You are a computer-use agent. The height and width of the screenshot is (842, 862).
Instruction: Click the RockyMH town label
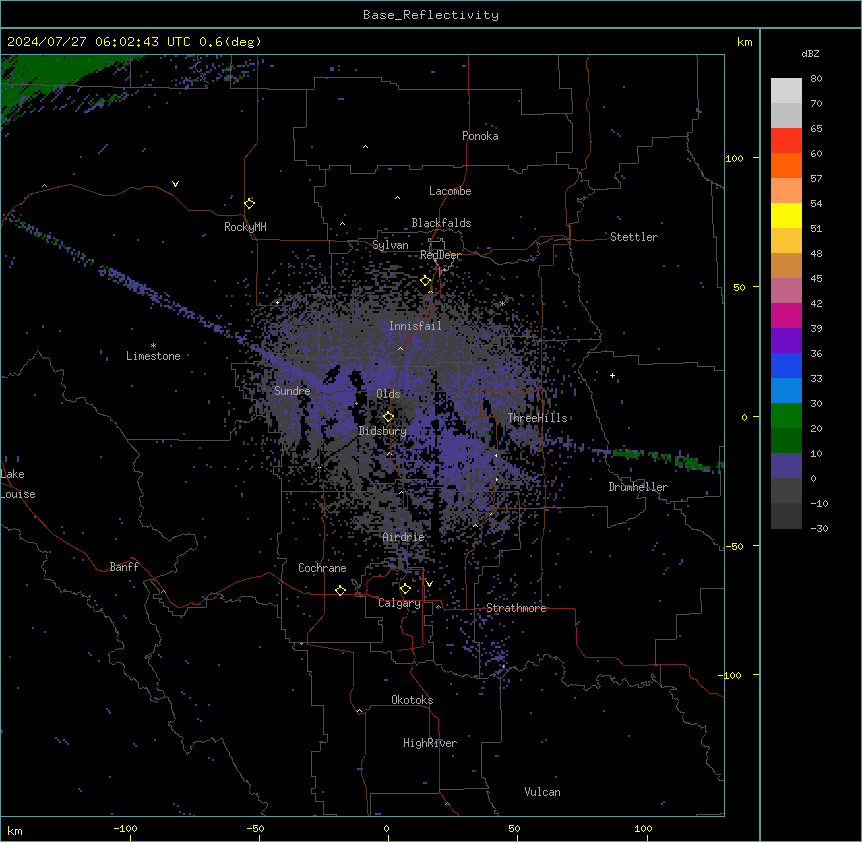point(245,227)
